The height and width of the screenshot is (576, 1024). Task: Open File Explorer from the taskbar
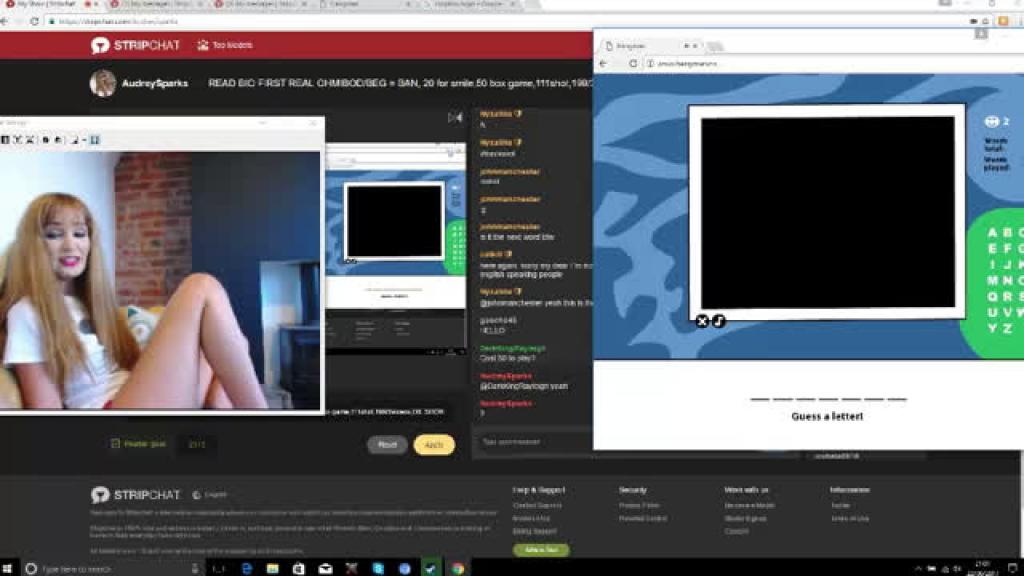(272, 568)
